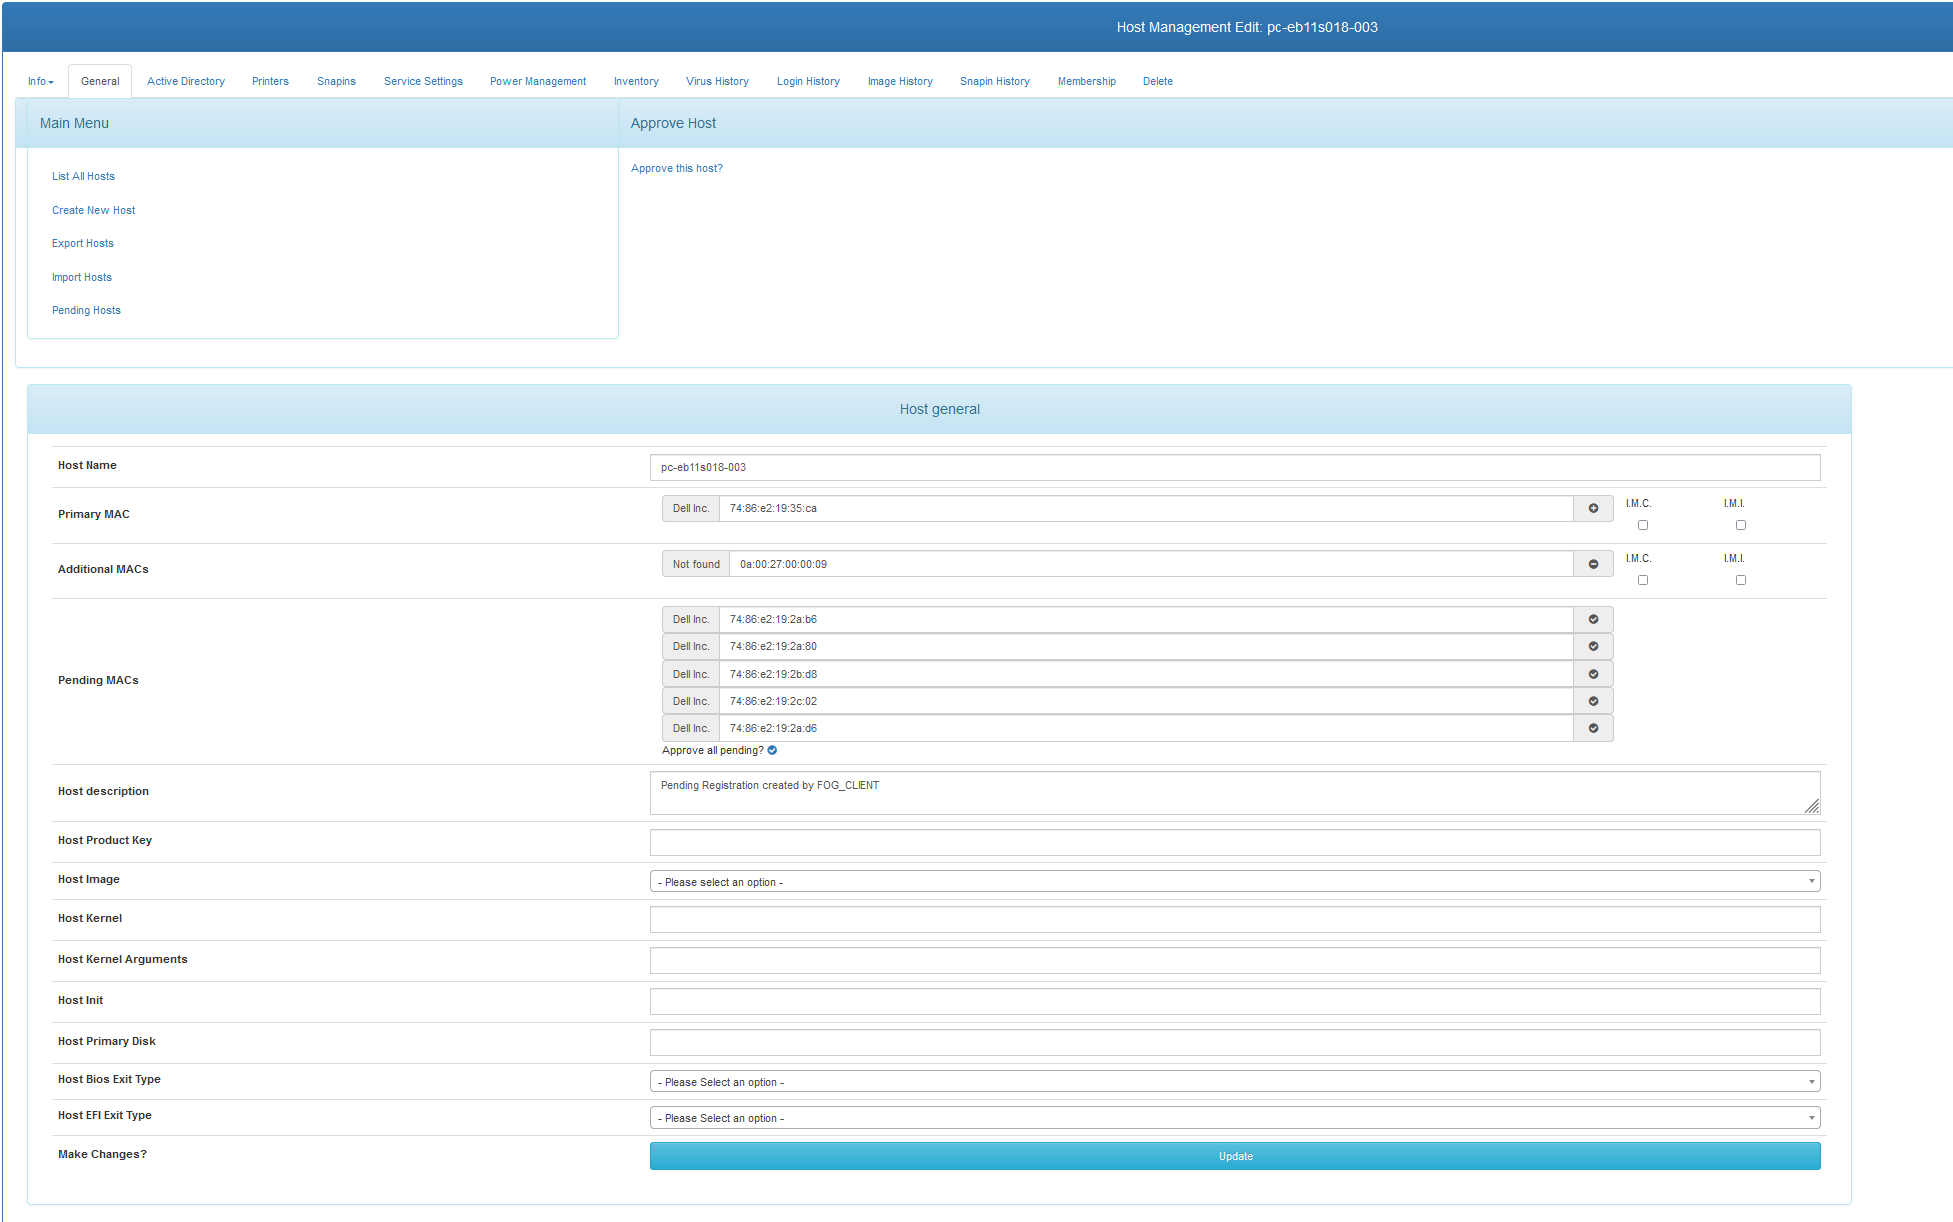Tick I.M.I. checkbox for Primary MAC
The width and height of the screenshot is (1953, 1222).
point(1741,525)
